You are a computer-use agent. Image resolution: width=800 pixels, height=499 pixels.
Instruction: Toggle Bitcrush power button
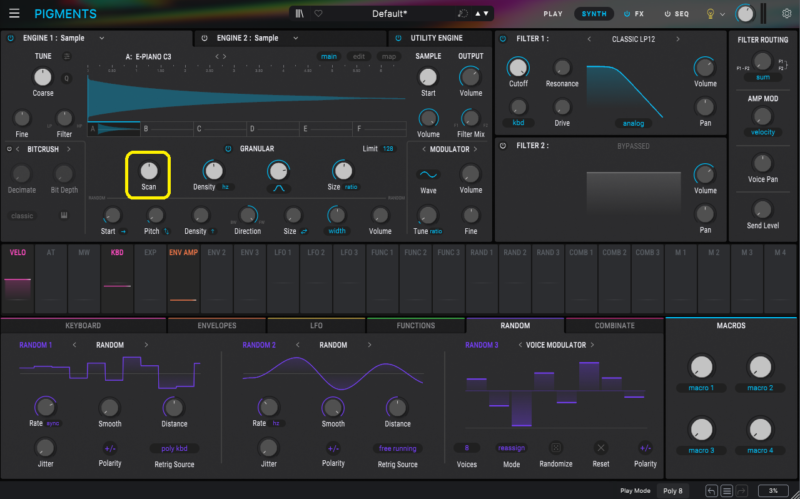9,149
